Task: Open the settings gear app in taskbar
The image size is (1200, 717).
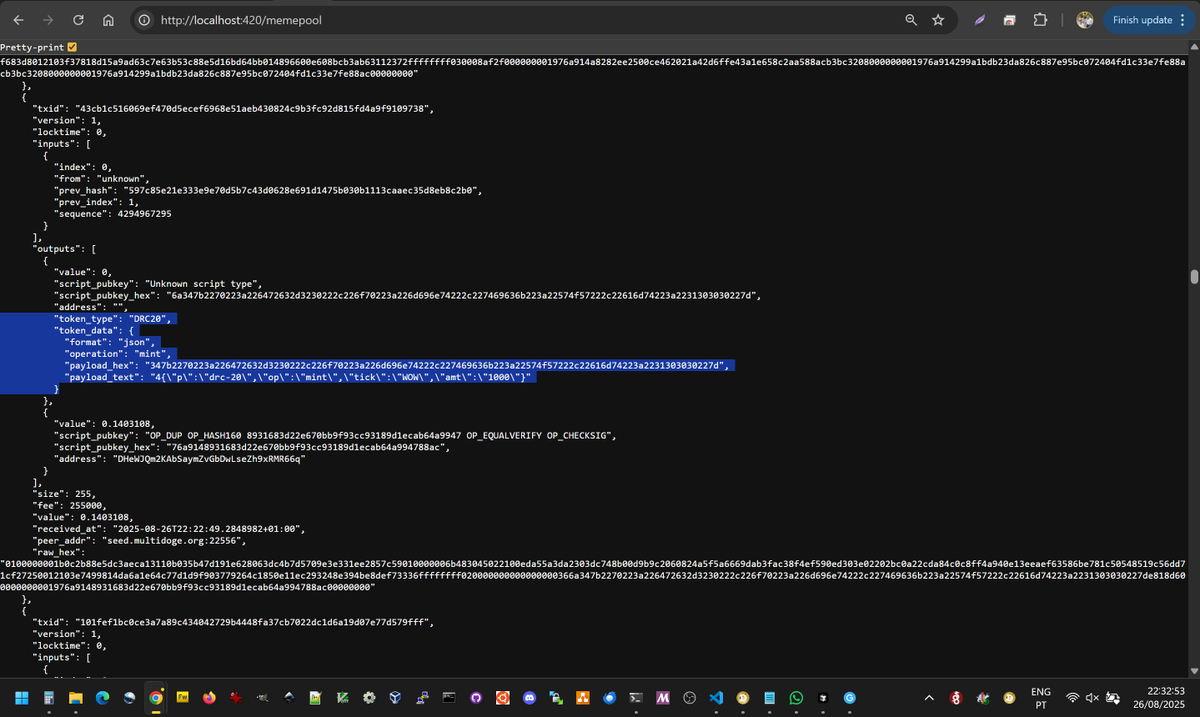Action: [x=369, y=697]
